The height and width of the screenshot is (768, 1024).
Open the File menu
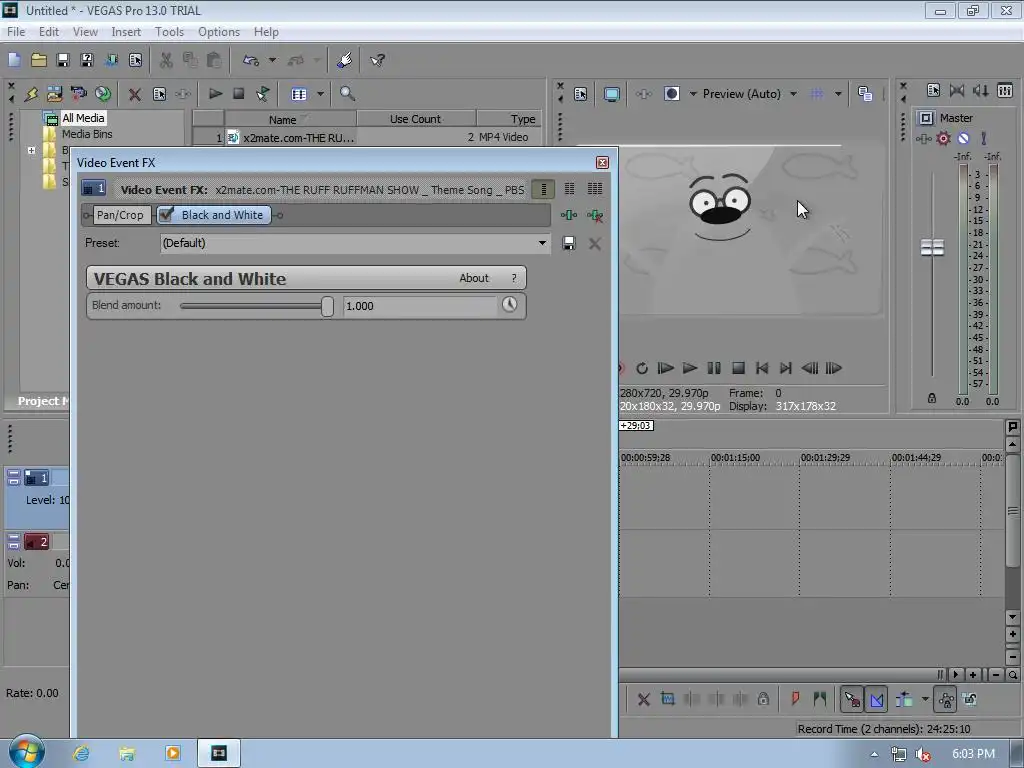pos(16,32)
